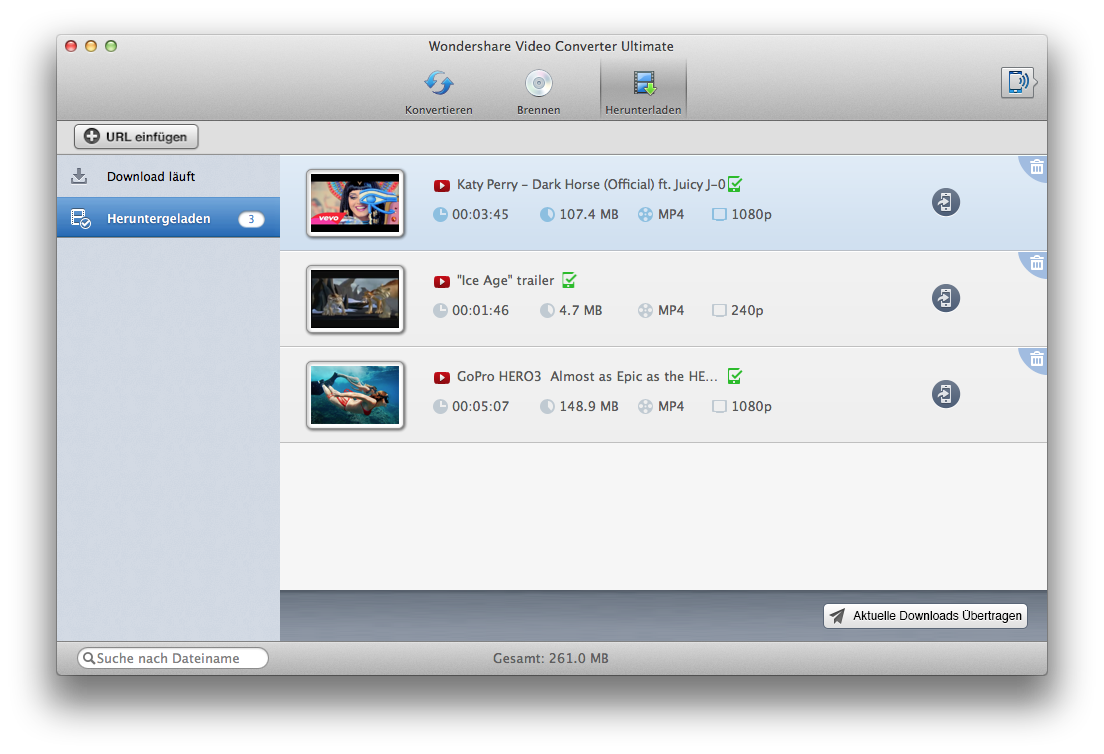
Task: Click the 240p resolution value
Action: pos(747,310)
